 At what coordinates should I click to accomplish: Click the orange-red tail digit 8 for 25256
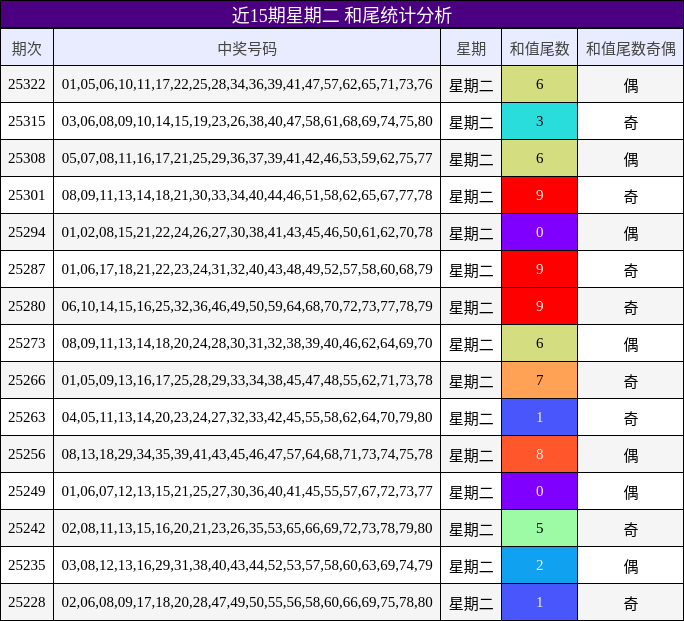click(540, 454)
